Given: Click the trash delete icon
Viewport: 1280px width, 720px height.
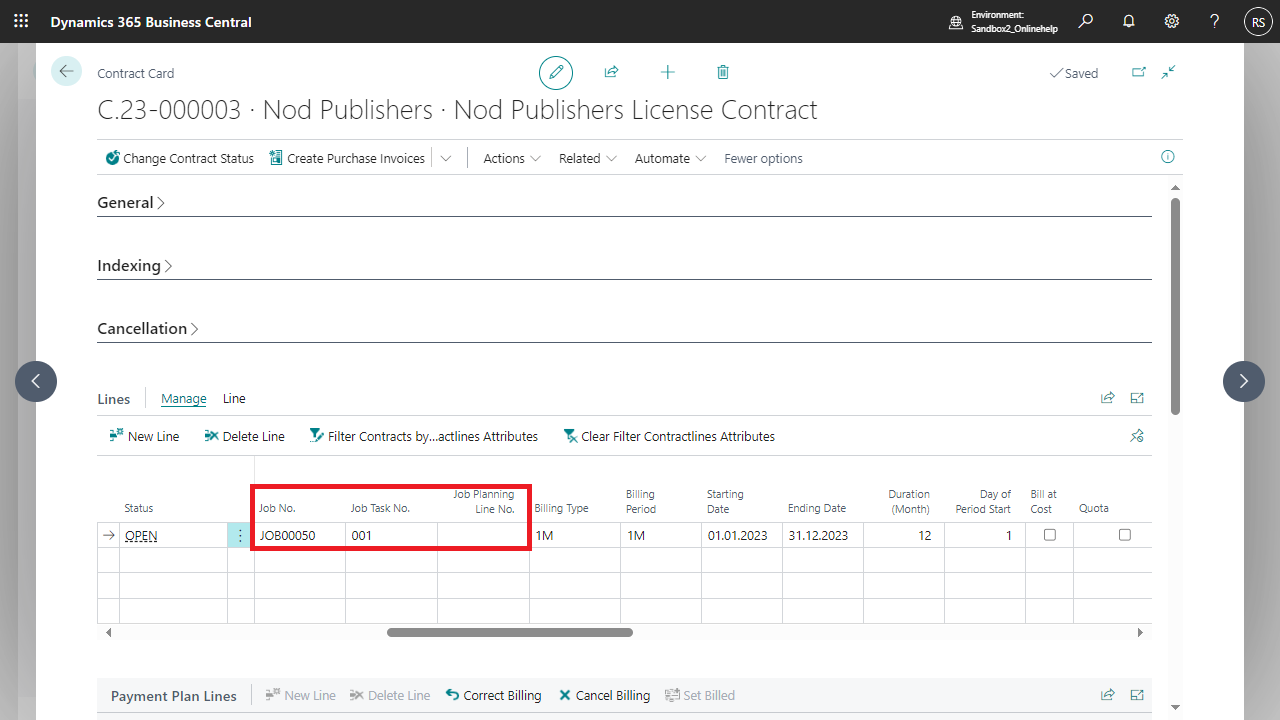Looking at the screenshot, I should (x=723, y=73).
